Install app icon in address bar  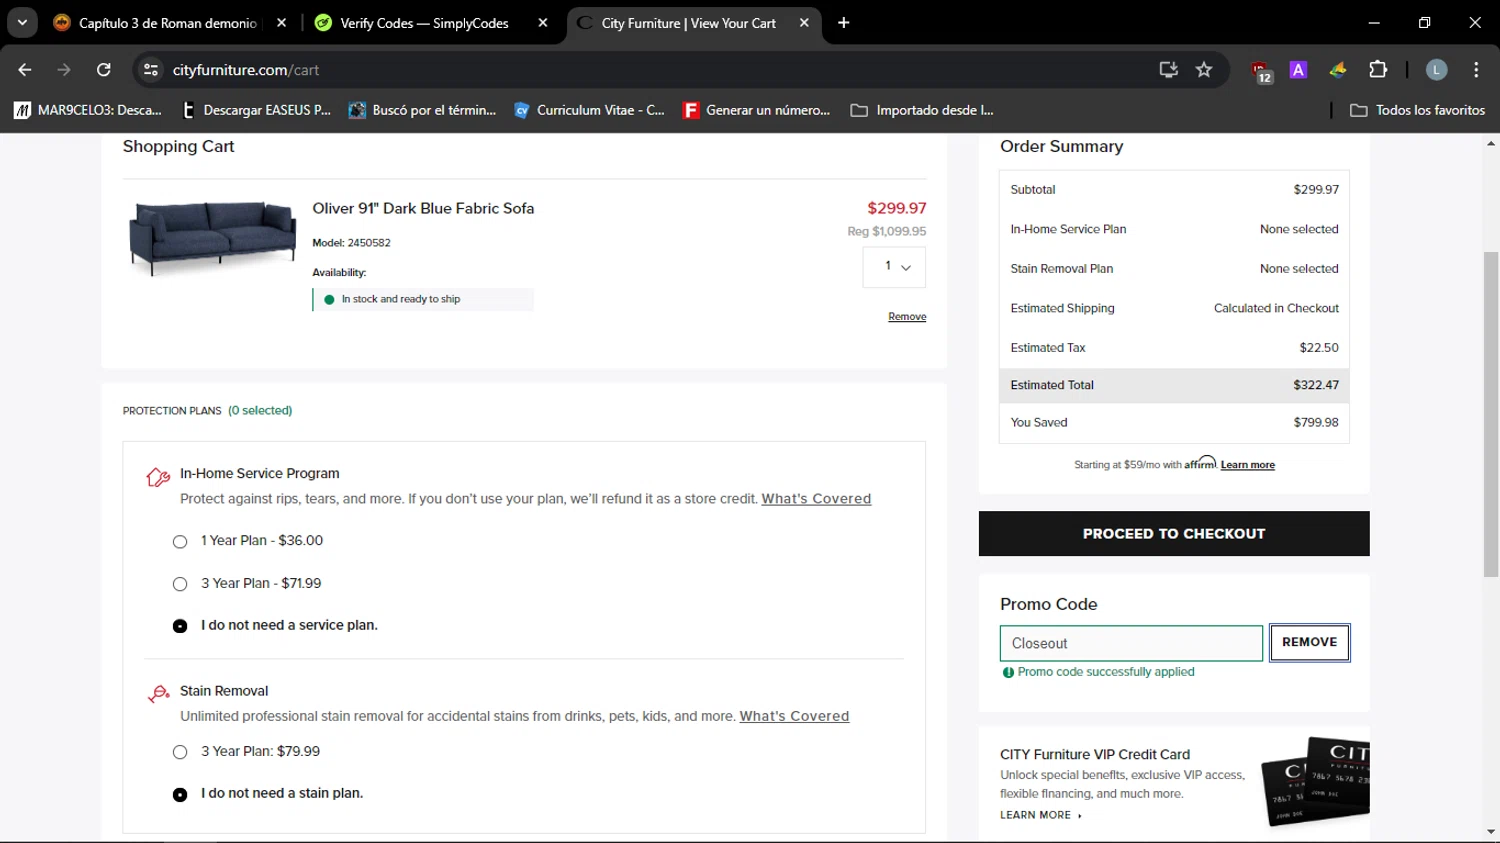(1168, 70)
